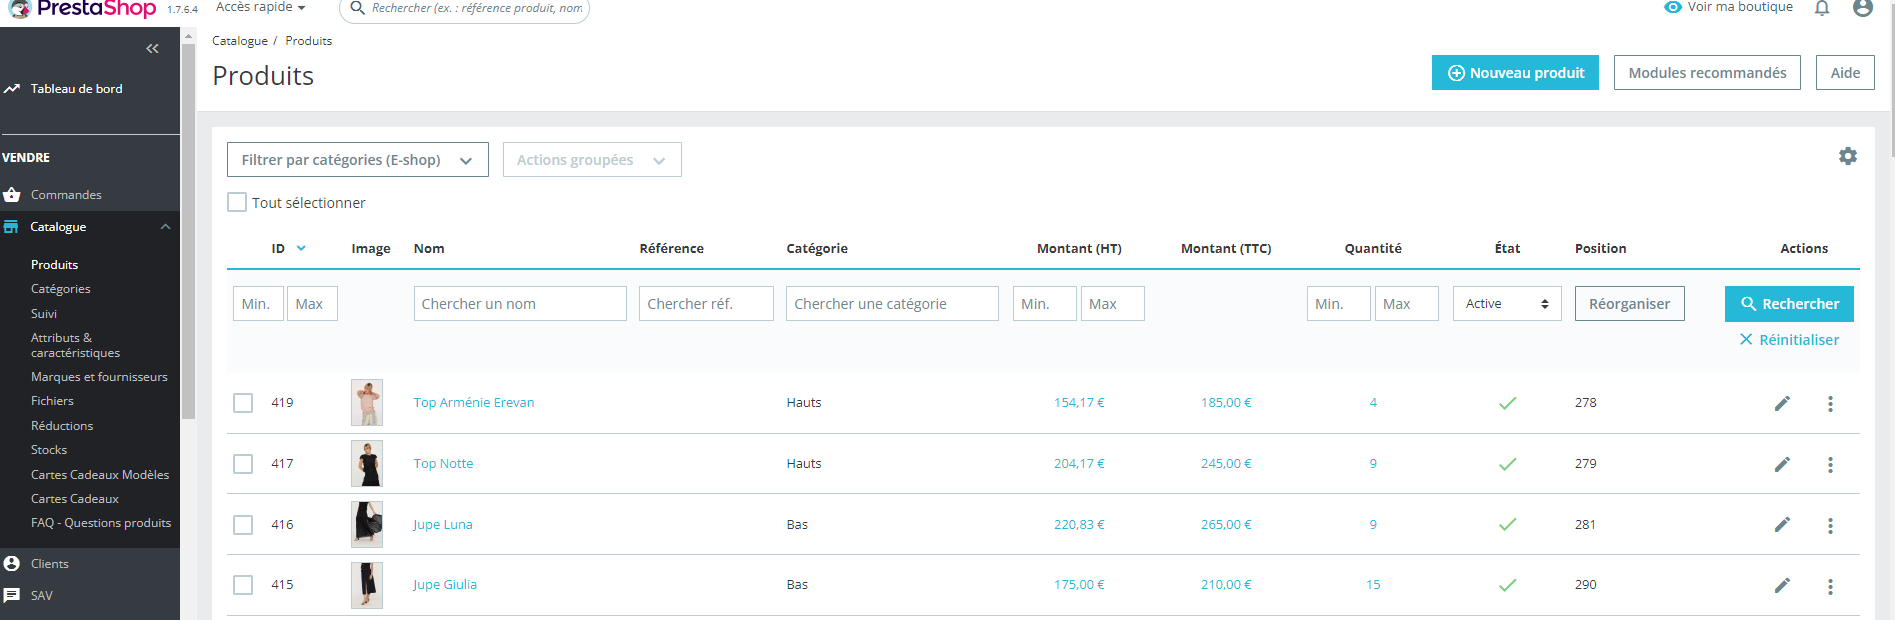Click the Rechercher filter button

(1789, 304)
